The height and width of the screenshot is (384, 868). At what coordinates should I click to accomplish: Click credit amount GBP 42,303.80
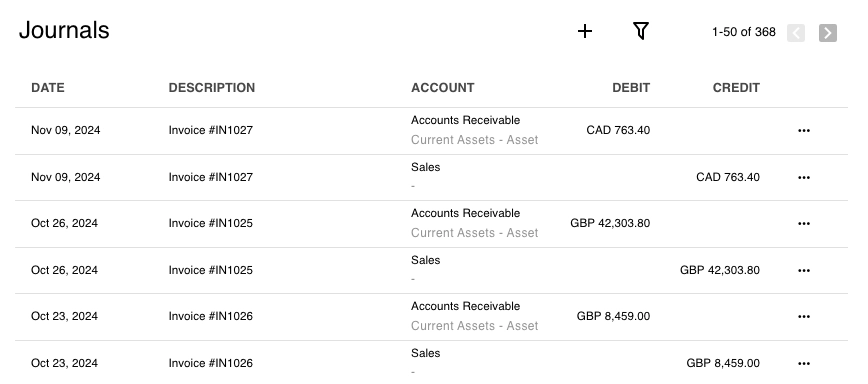(x=720, y=271)
